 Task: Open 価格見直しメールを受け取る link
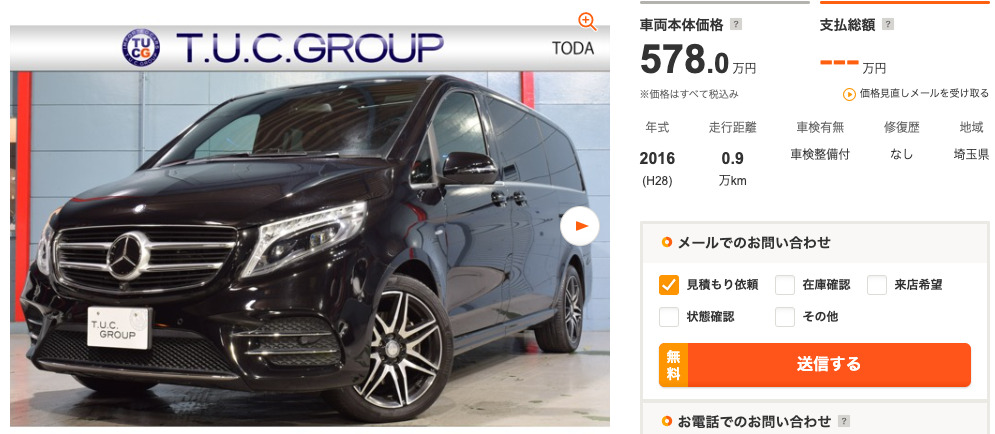pos(924,93)
